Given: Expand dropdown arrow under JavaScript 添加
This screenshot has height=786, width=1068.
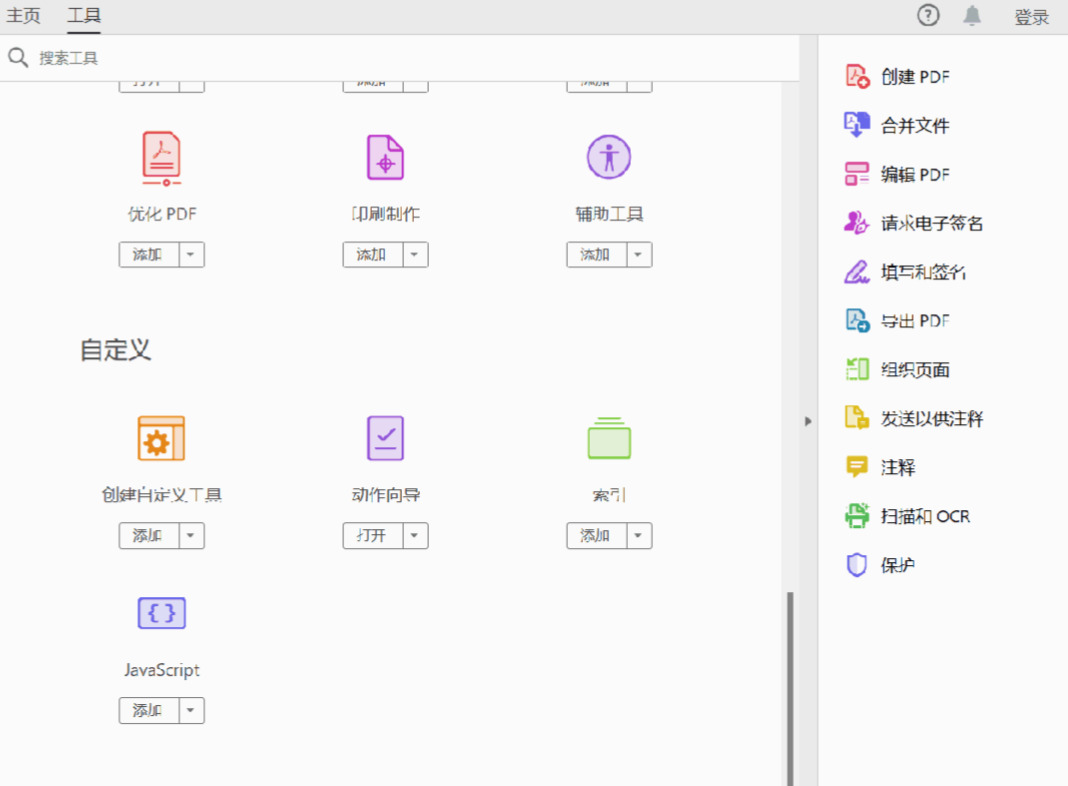Looking at the screenshot, I should pyautogui.click(x=191, y=710).
